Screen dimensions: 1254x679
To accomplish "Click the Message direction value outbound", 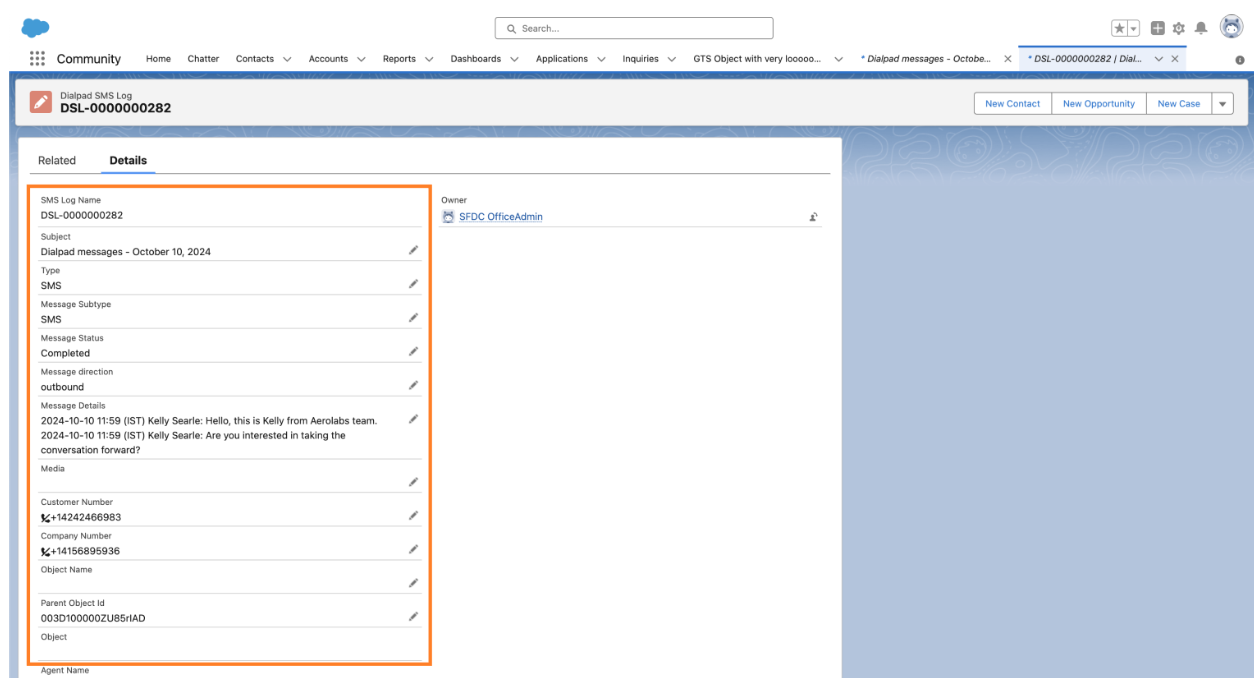I will [62, 387].
